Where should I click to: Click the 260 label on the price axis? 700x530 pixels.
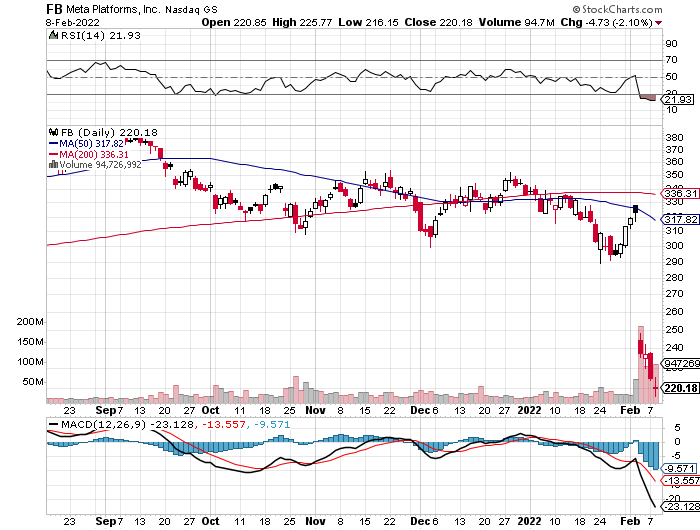[674, 311]
